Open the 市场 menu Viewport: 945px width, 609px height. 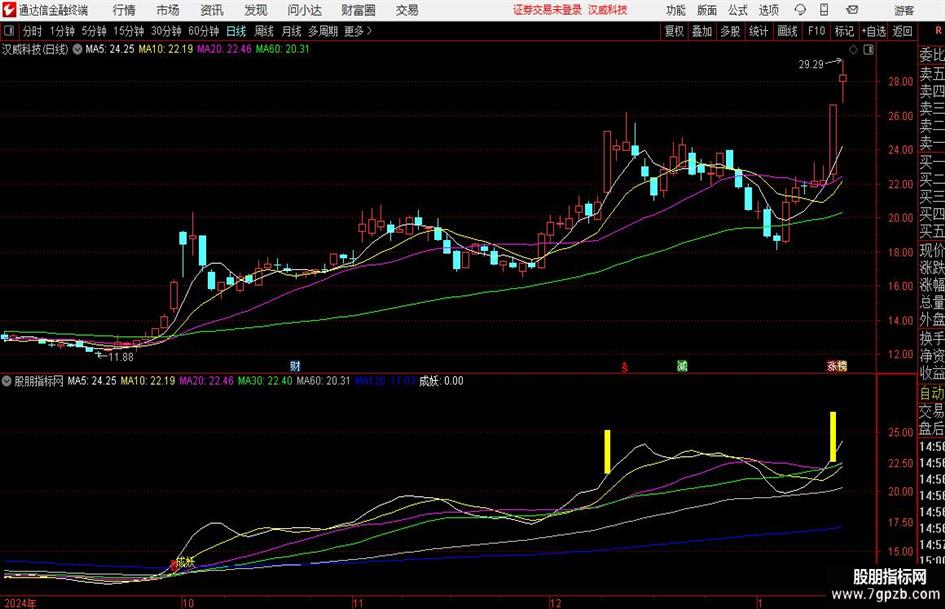(x=168, y=10)
